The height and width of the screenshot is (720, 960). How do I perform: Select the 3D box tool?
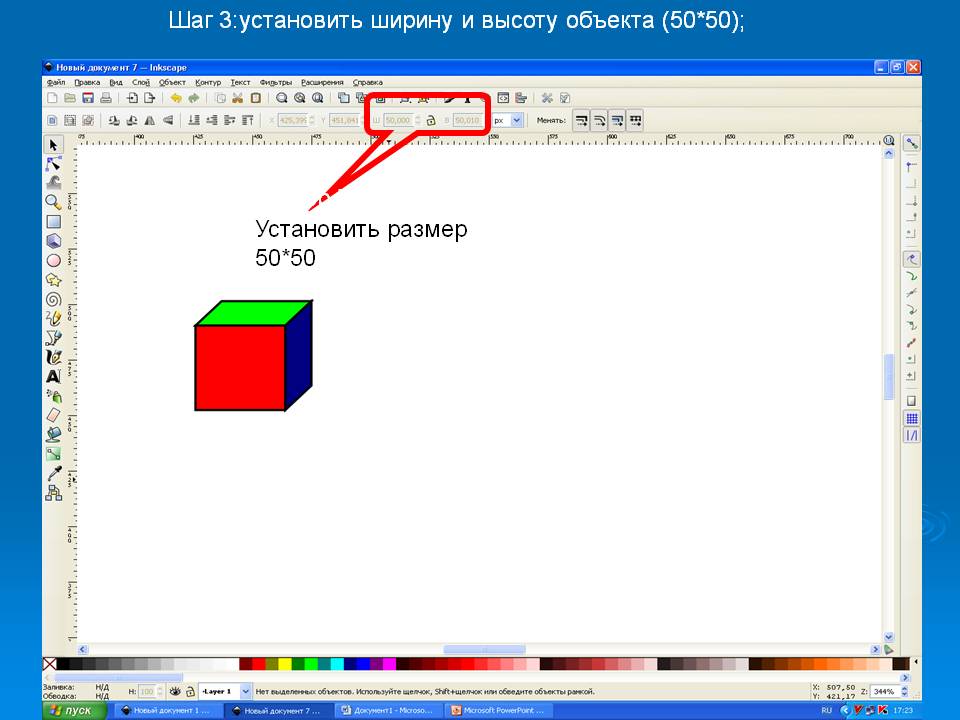point(54,241)
